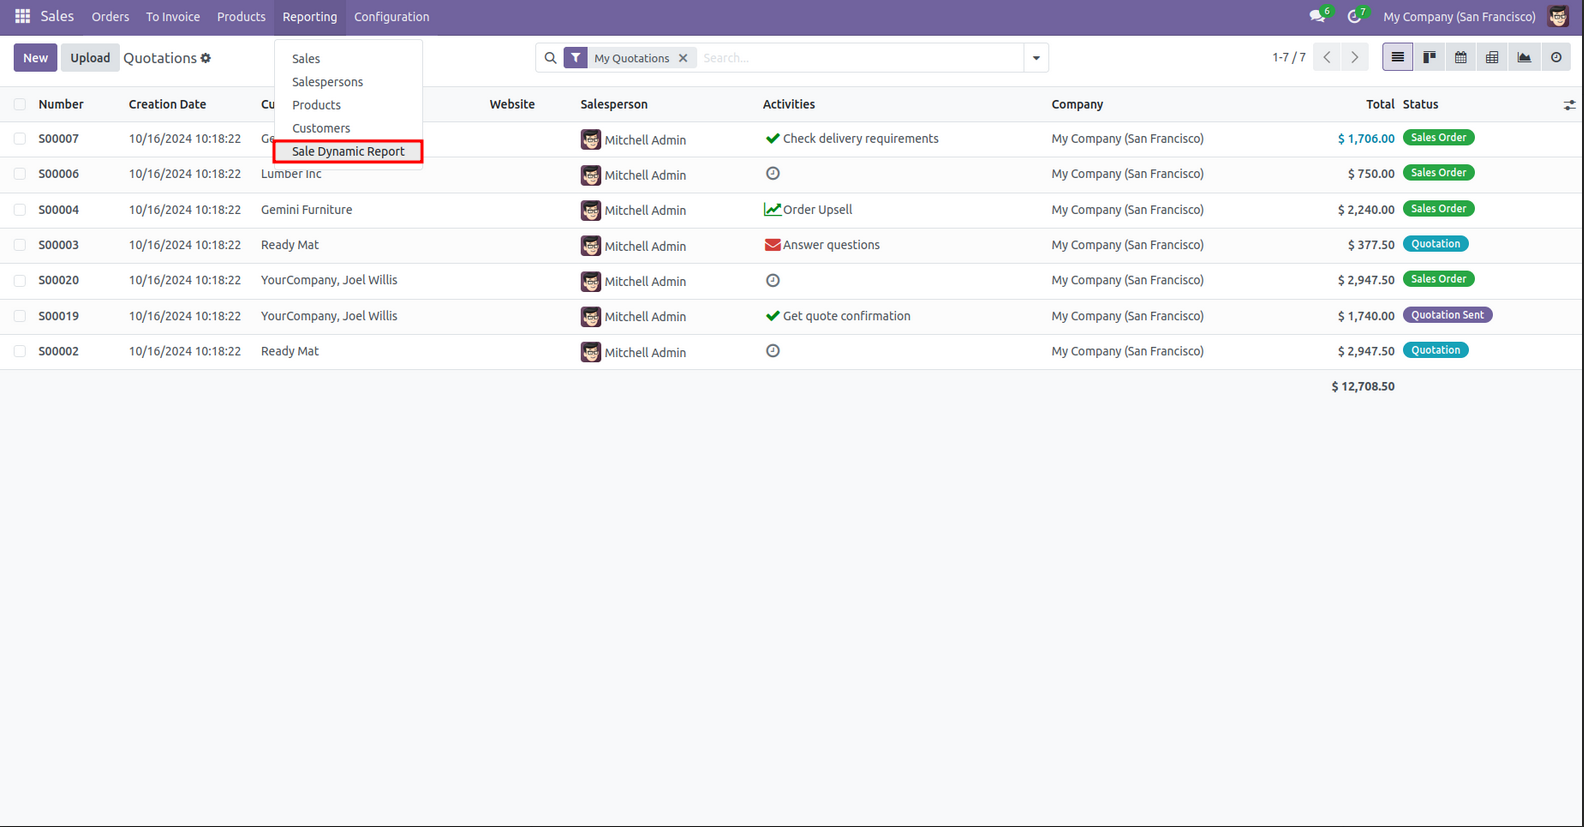Select the checkbox for S00019
Screen dimensions: 1584x827
click(20, 316)
